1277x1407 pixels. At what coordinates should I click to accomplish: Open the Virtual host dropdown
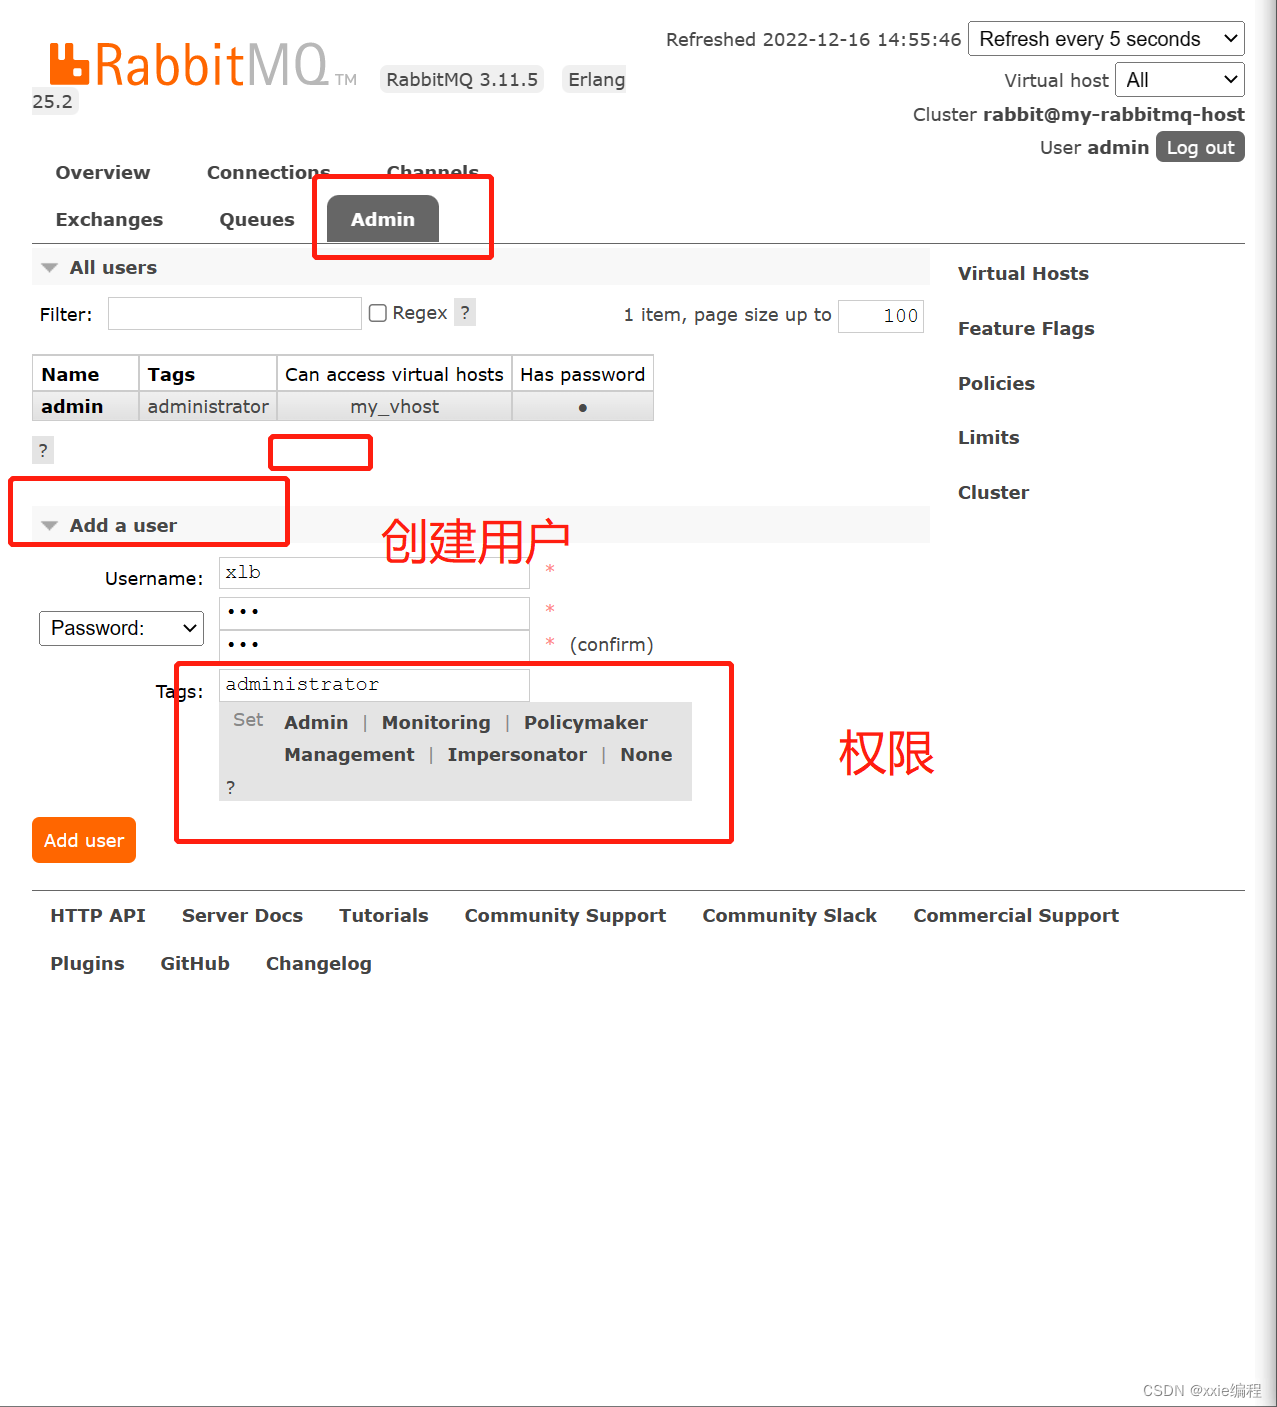pos(1180,80)
